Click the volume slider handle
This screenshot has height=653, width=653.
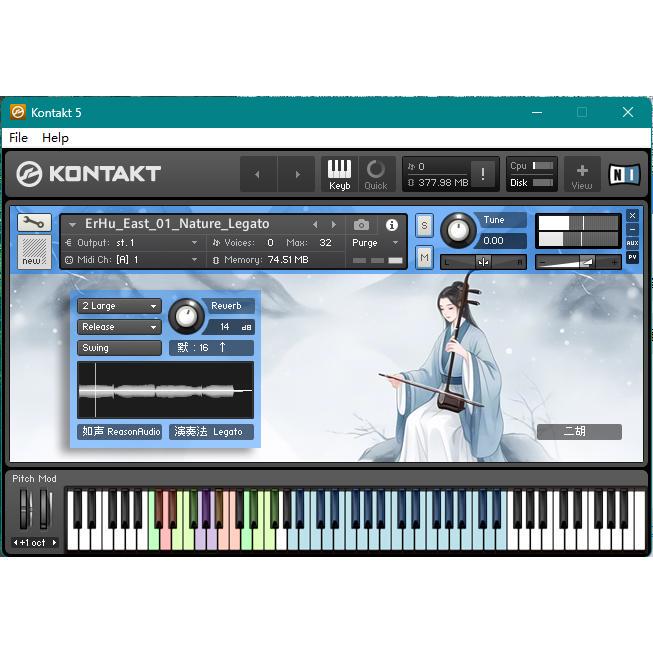(x=587, y=262)
